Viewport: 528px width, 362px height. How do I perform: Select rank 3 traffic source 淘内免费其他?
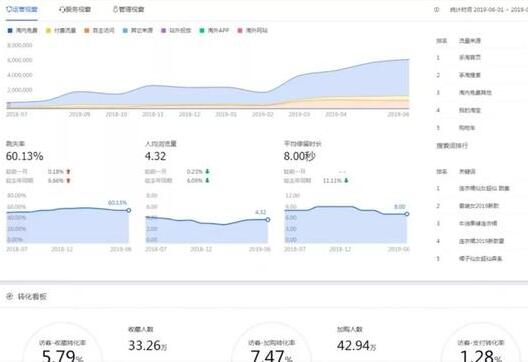[475, 93]
